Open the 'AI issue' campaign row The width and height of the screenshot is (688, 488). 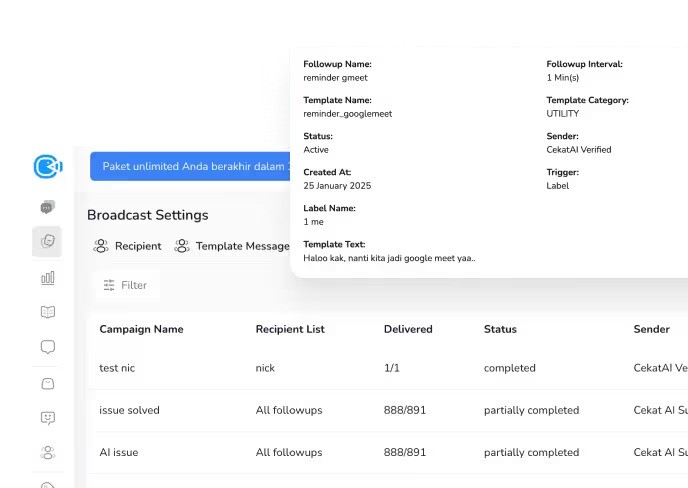119,452
